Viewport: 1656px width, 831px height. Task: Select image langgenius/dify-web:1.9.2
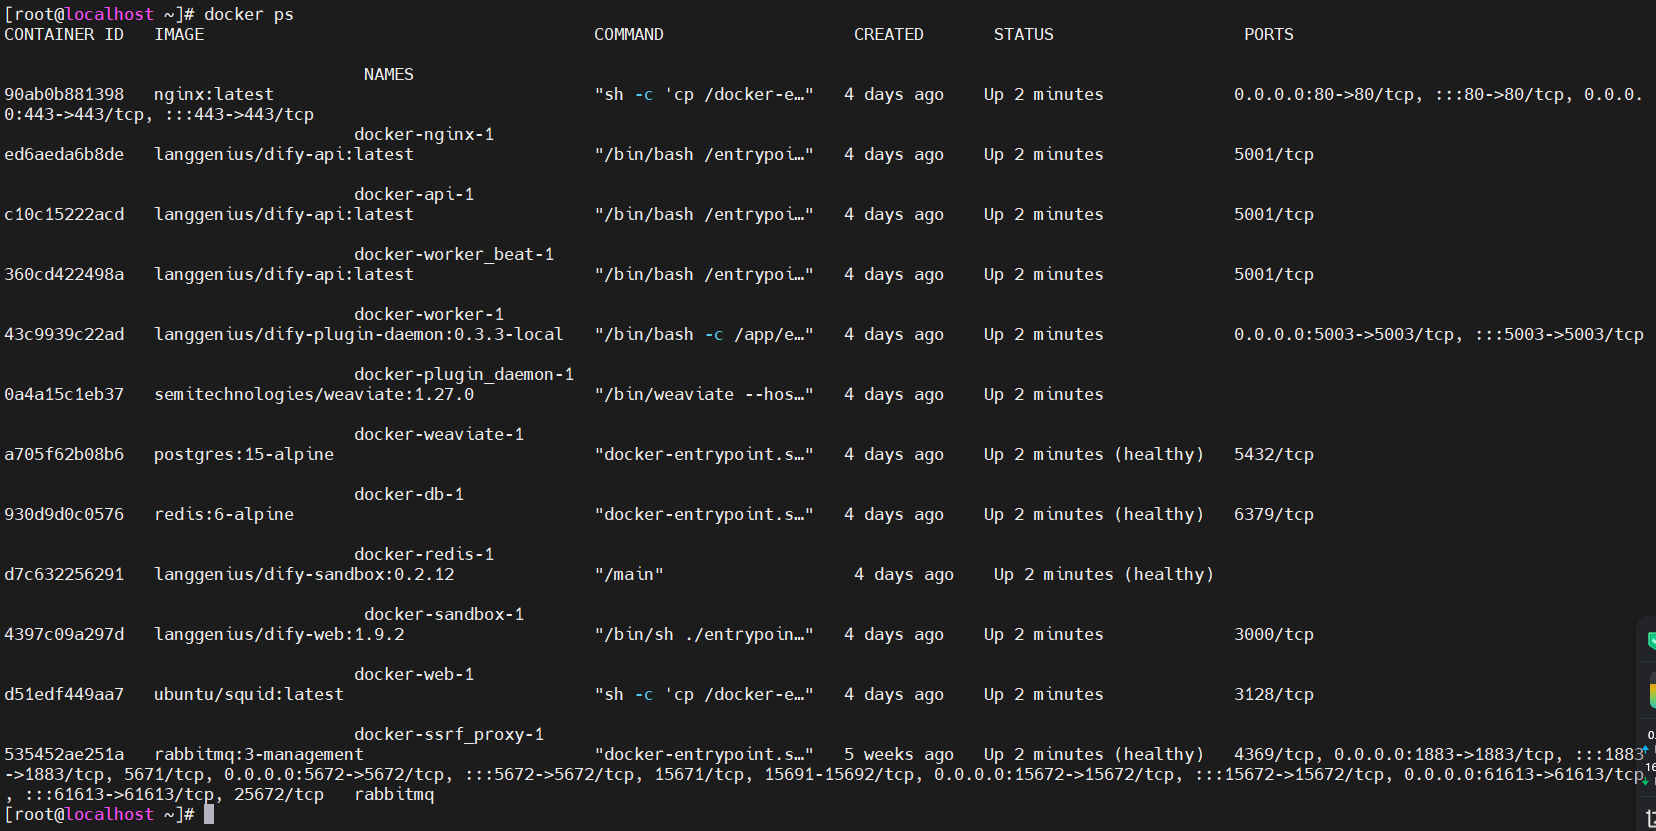point(279,634)
